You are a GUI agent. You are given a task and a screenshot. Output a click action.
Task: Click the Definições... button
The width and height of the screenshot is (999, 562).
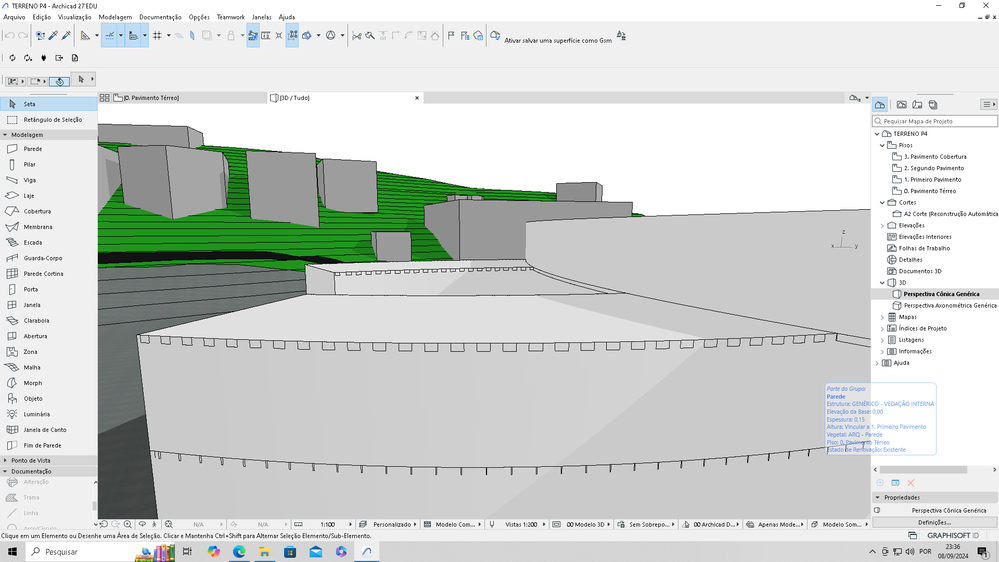pos(934,522)
